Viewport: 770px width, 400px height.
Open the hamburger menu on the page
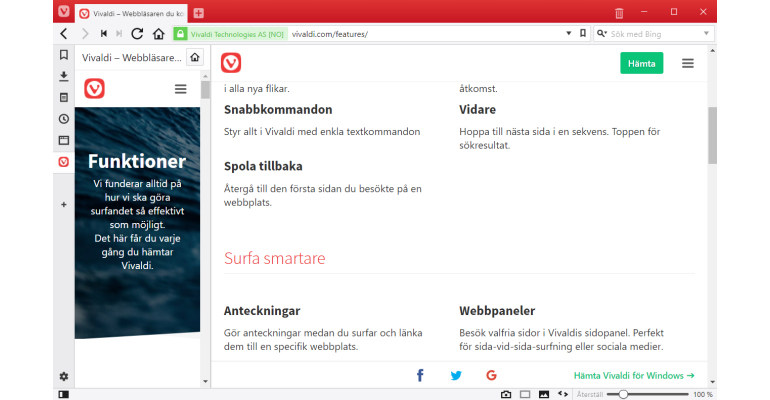pyautogui.click(x=688, y=63)
